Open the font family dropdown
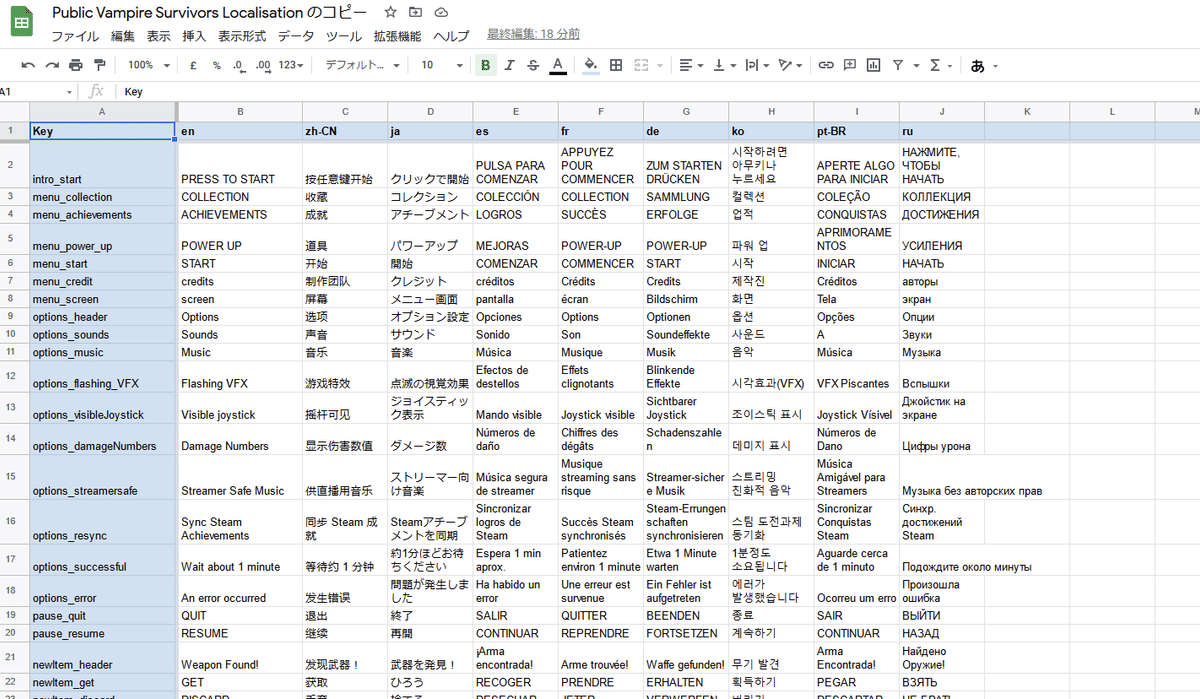1200x699 pixels. coord(362,65)
